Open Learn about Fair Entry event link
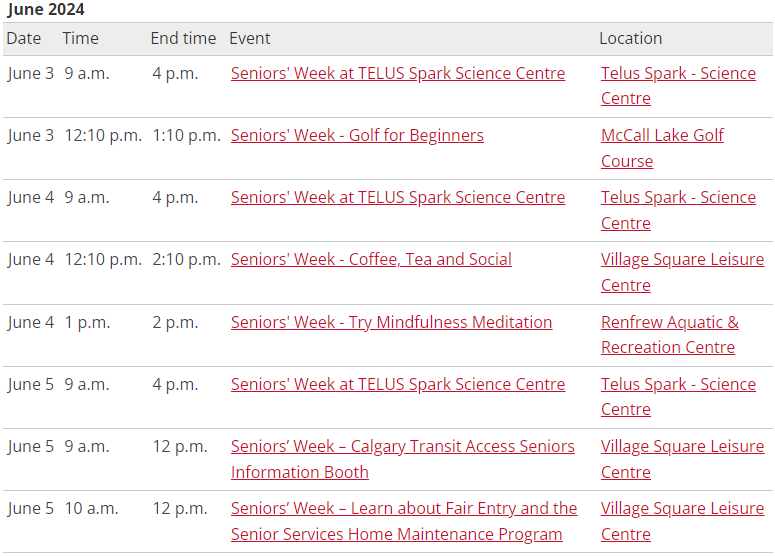The image size is (775, 556). point(404,521)
